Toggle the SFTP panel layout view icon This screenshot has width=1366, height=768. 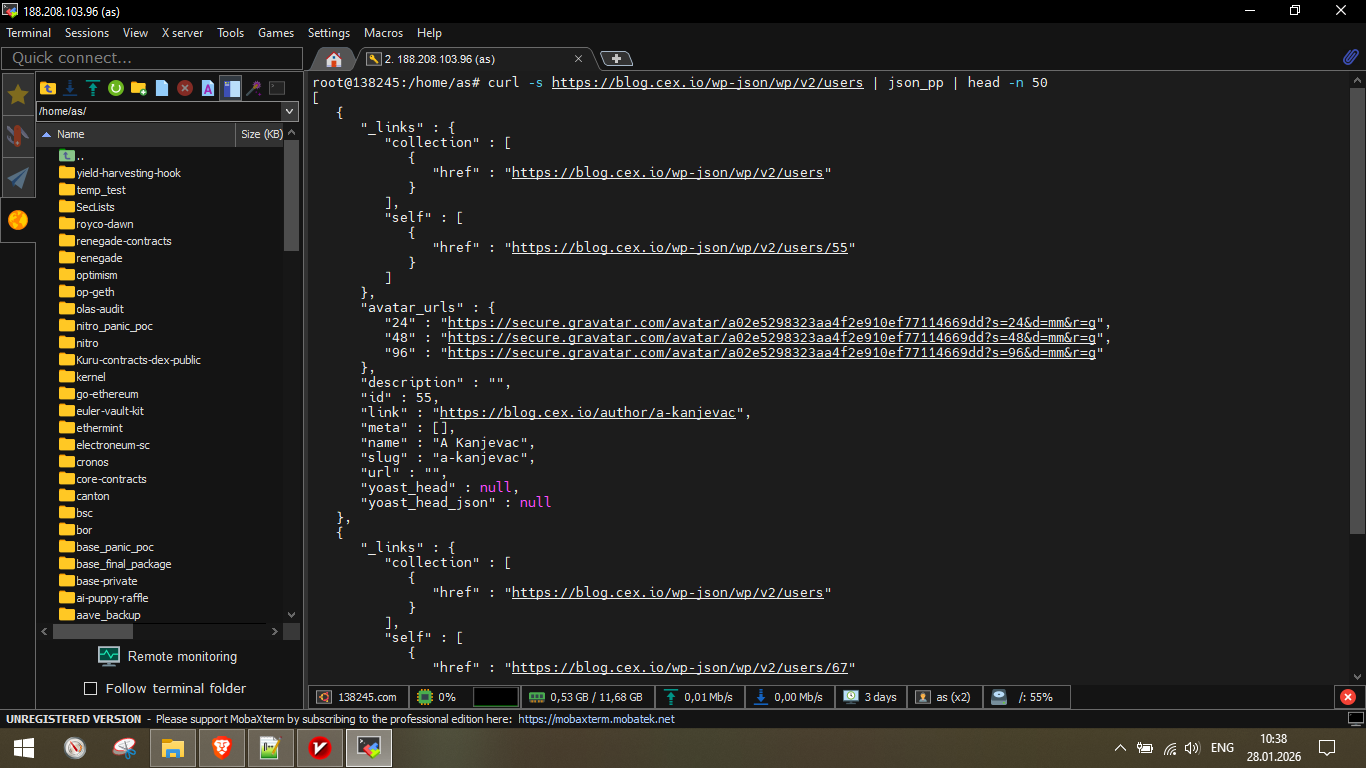point(231,88)
